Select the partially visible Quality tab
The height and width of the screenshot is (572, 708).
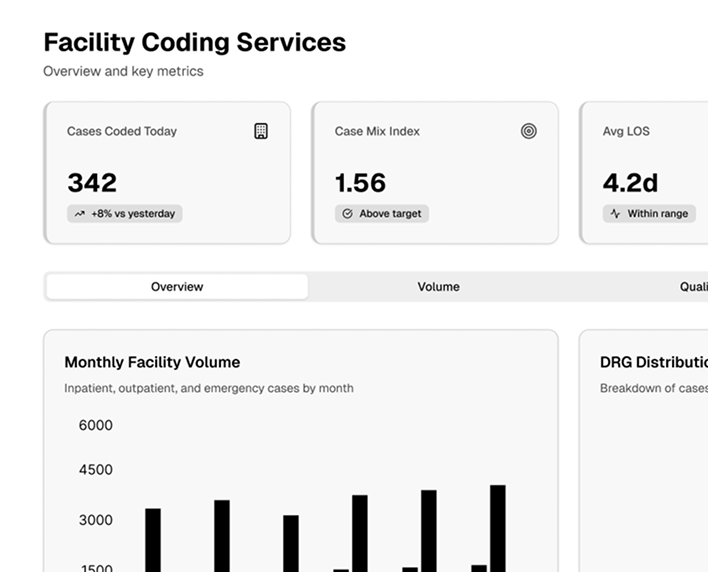(x=693, y=287)
